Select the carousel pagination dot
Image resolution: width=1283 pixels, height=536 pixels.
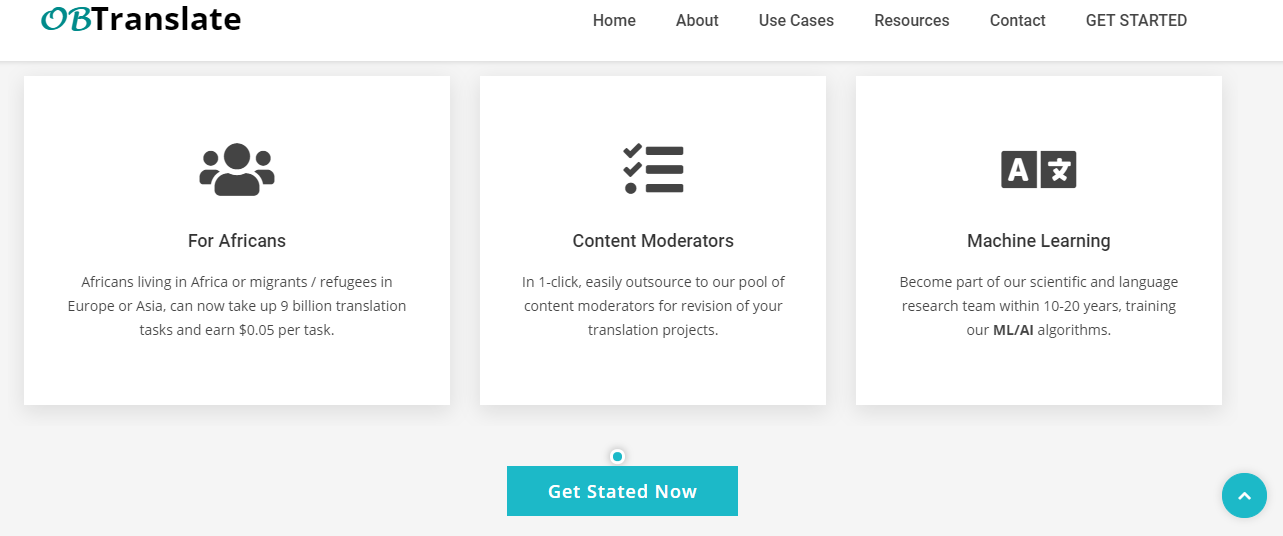tap(617, 457)
